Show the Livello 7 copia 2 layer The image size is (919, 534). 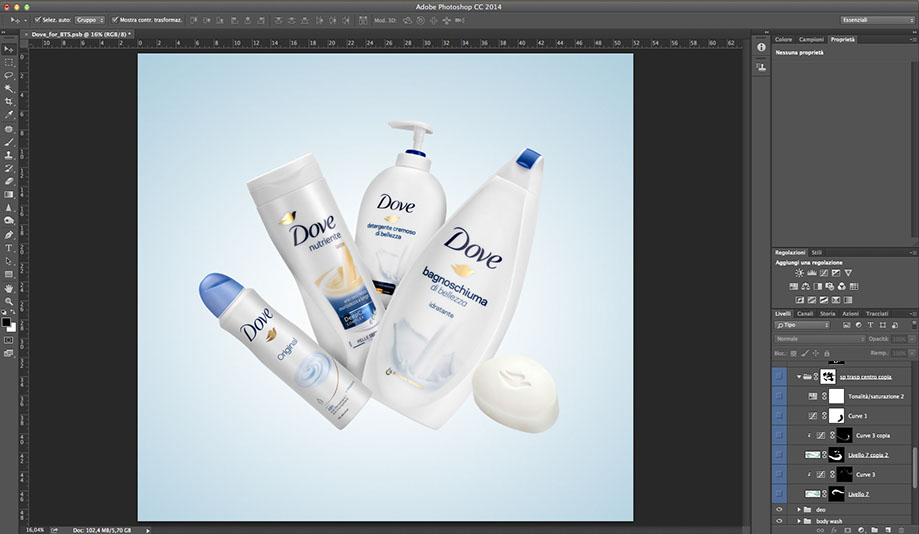pos(779,455)
